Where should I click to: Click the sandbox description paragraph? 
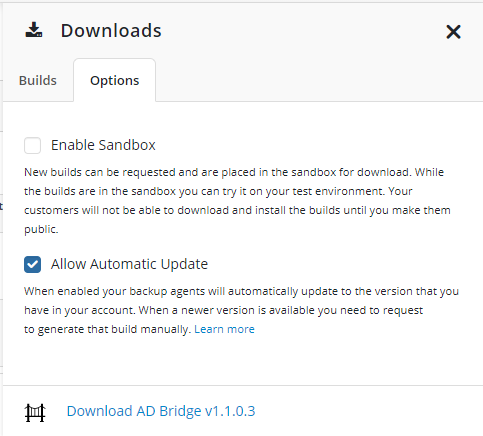coord(237,201)
